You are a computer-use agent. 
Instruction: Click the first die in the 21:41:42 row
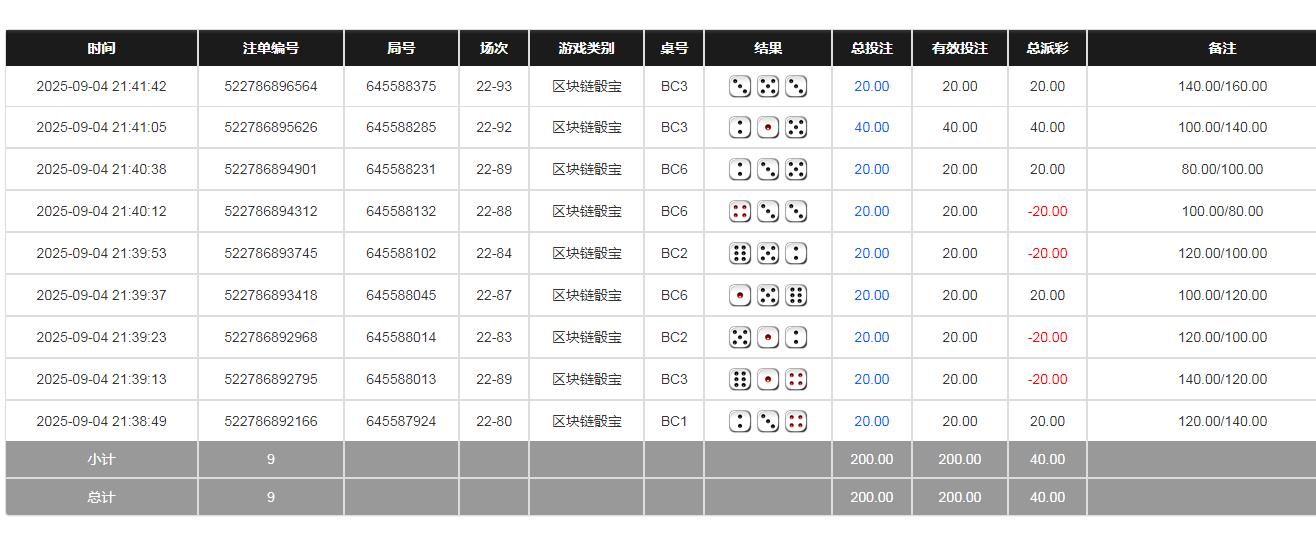740,87
